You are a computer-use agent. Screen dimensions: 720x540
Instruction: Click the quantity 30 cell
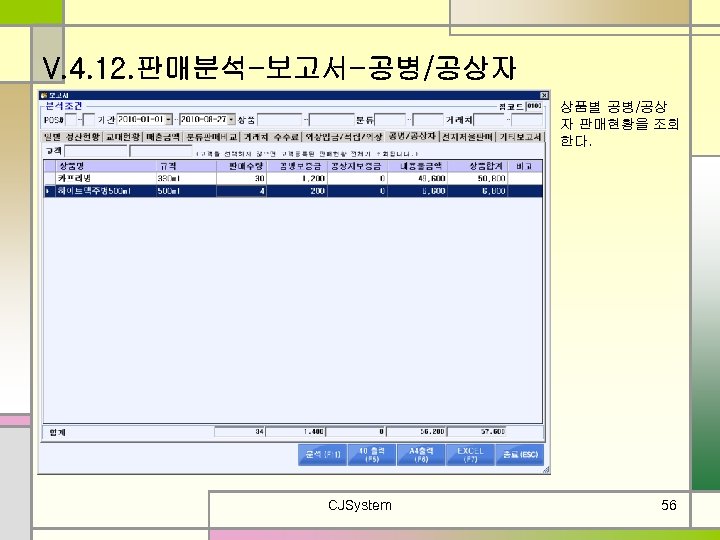pos(242,178)
